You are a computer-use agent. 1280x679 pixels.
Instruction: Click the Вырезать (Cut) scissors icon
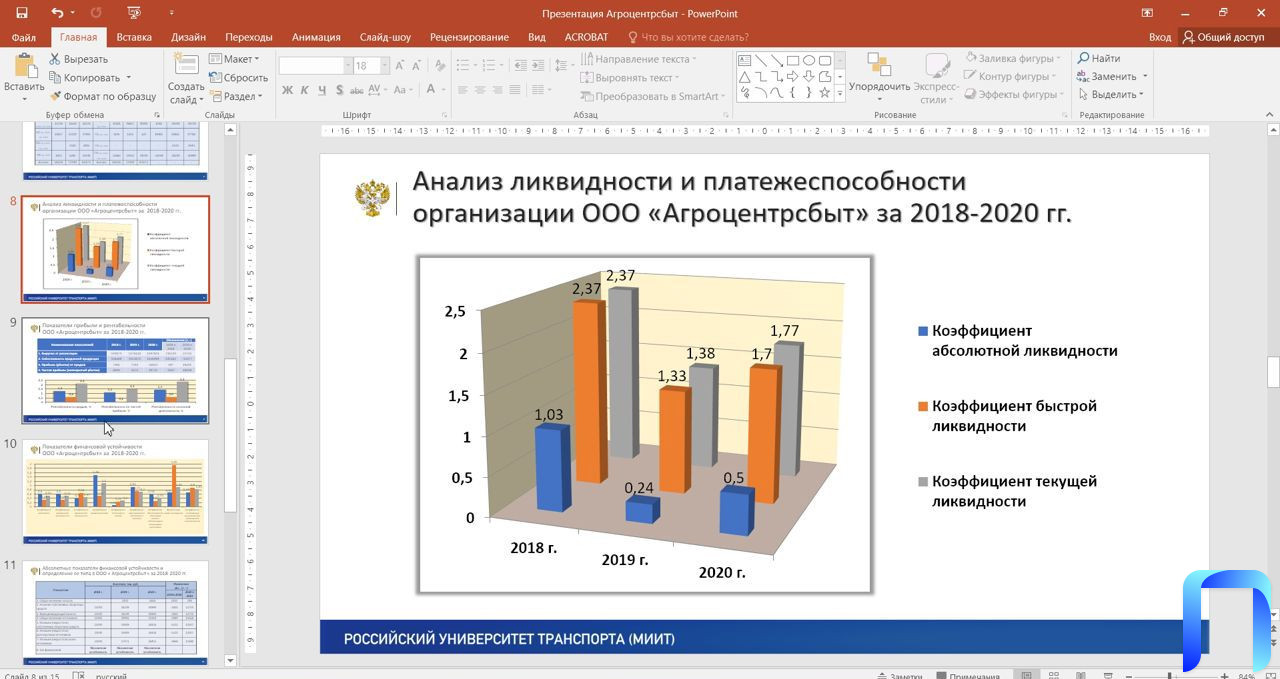pyautogui.click(x=56, y=59)
